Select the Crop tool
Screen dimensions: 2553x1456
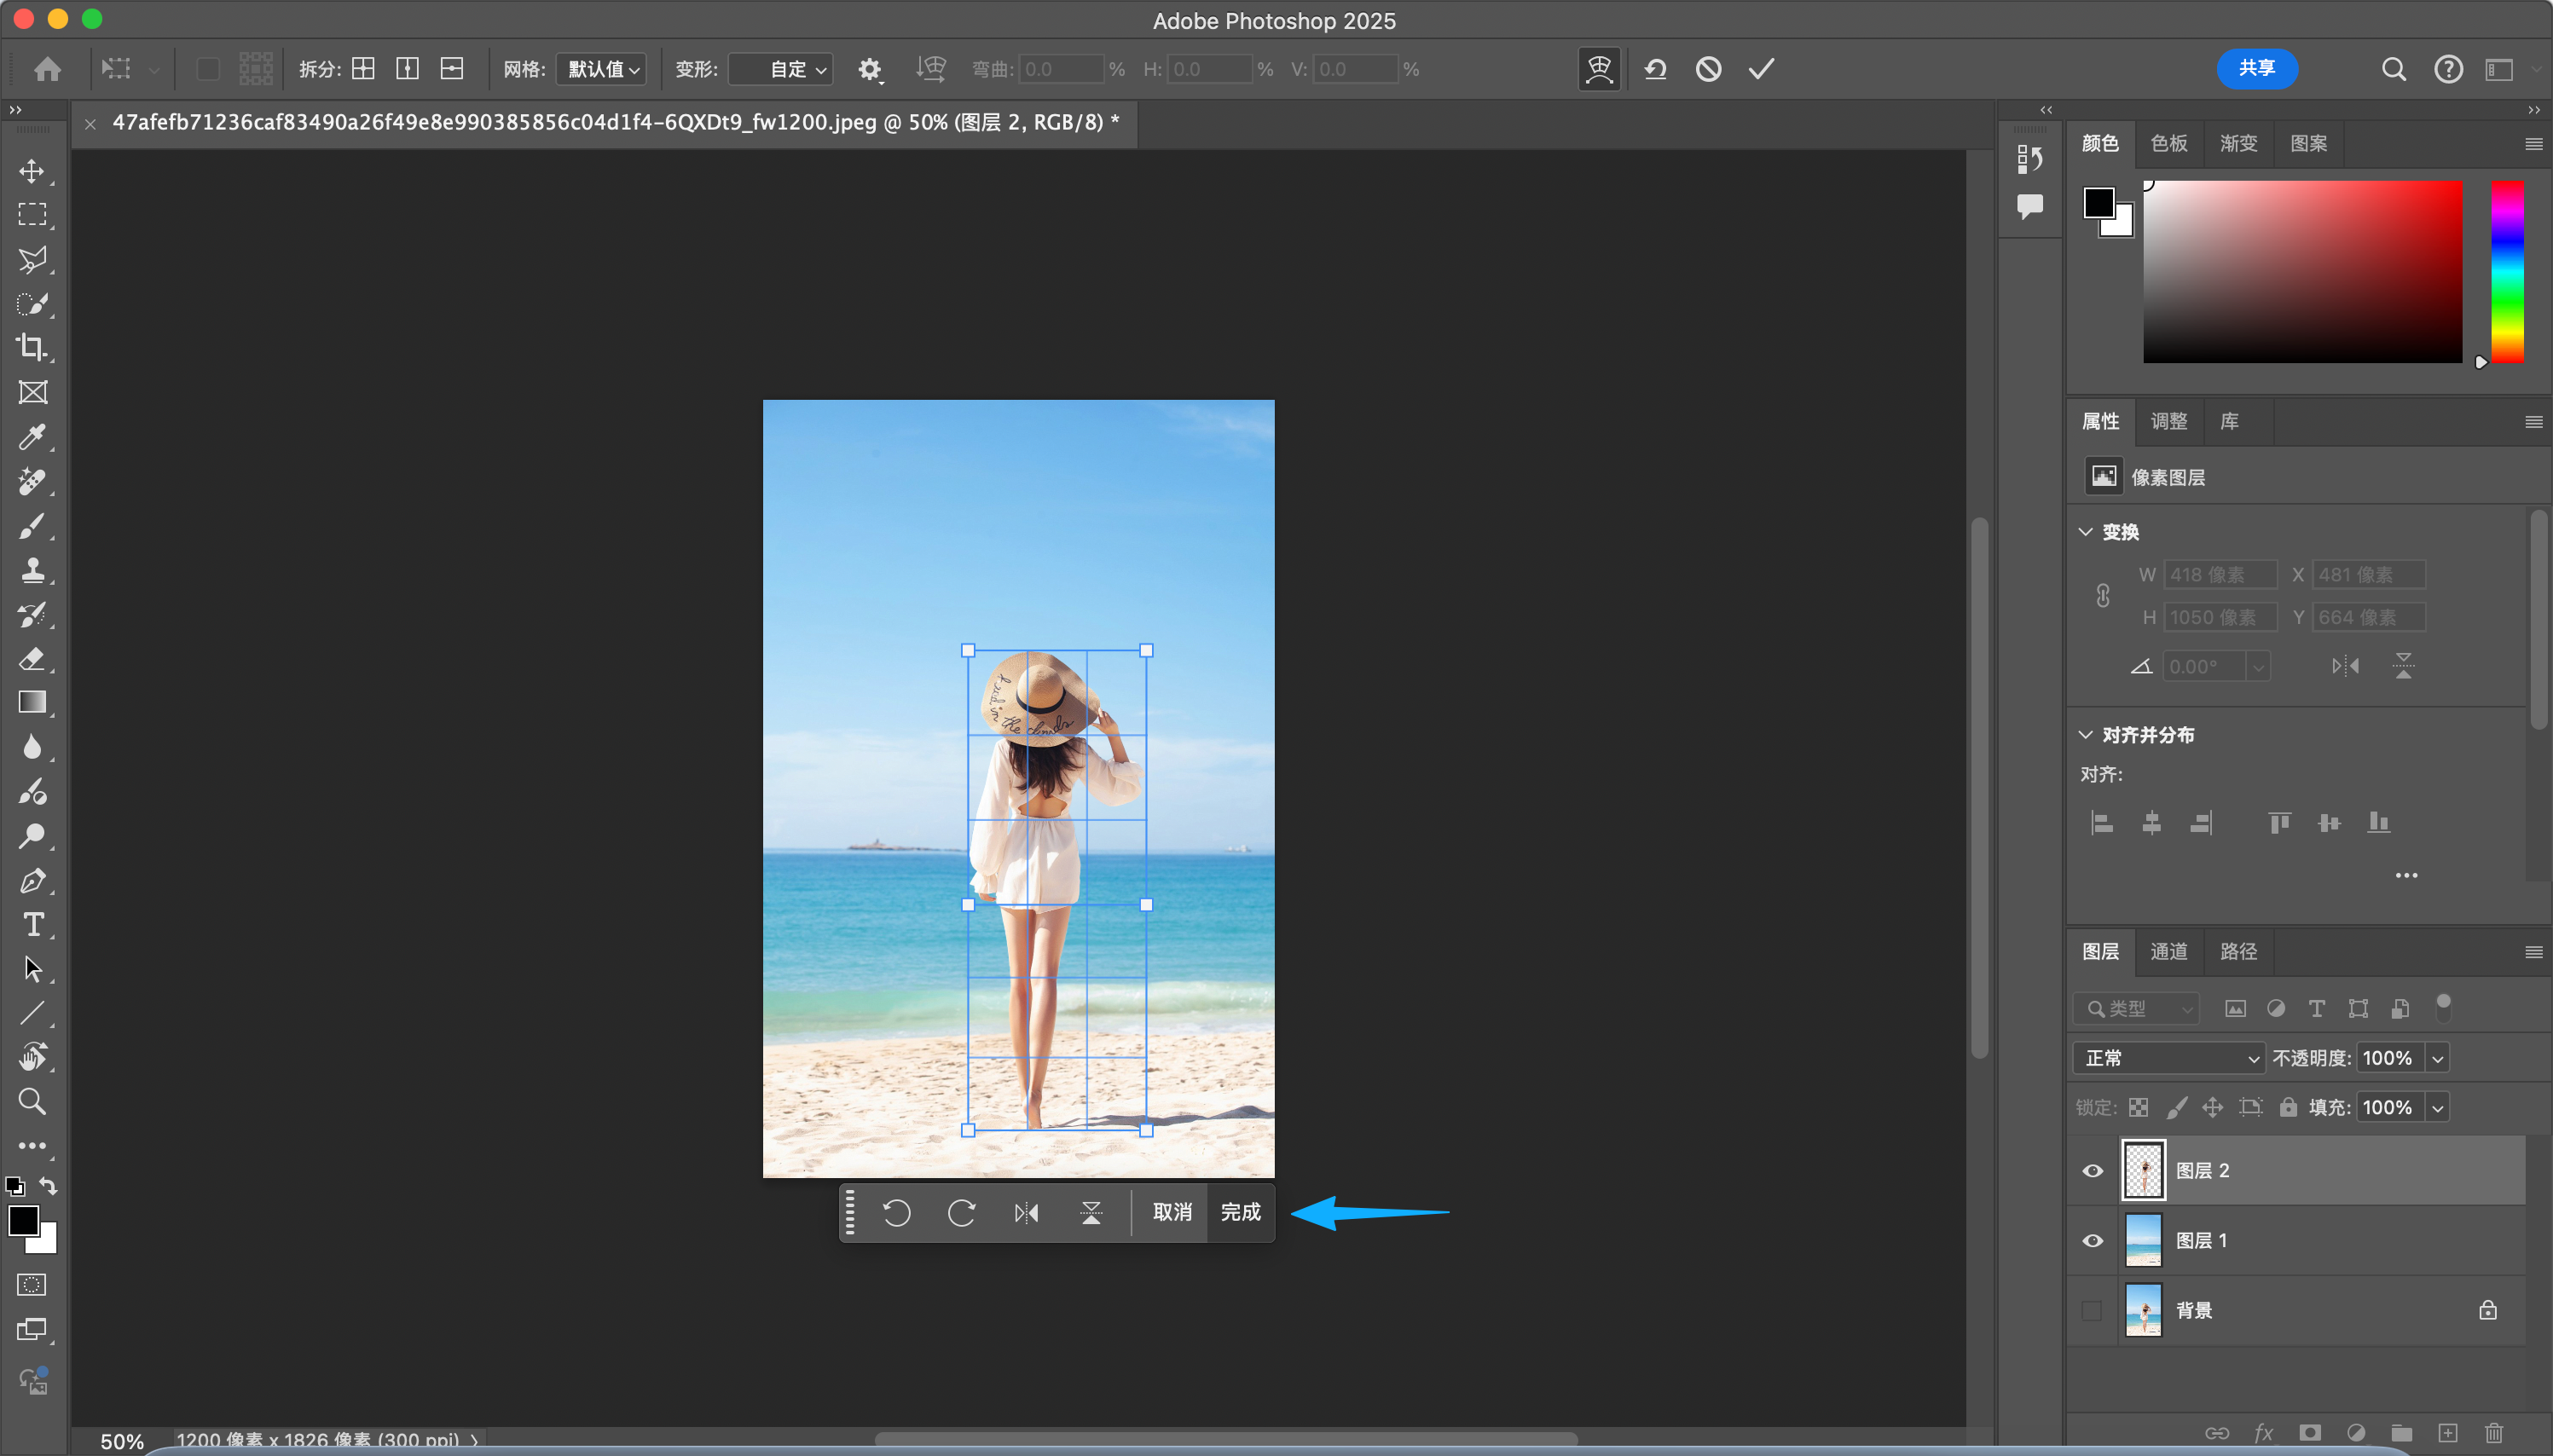coord(32,348)
